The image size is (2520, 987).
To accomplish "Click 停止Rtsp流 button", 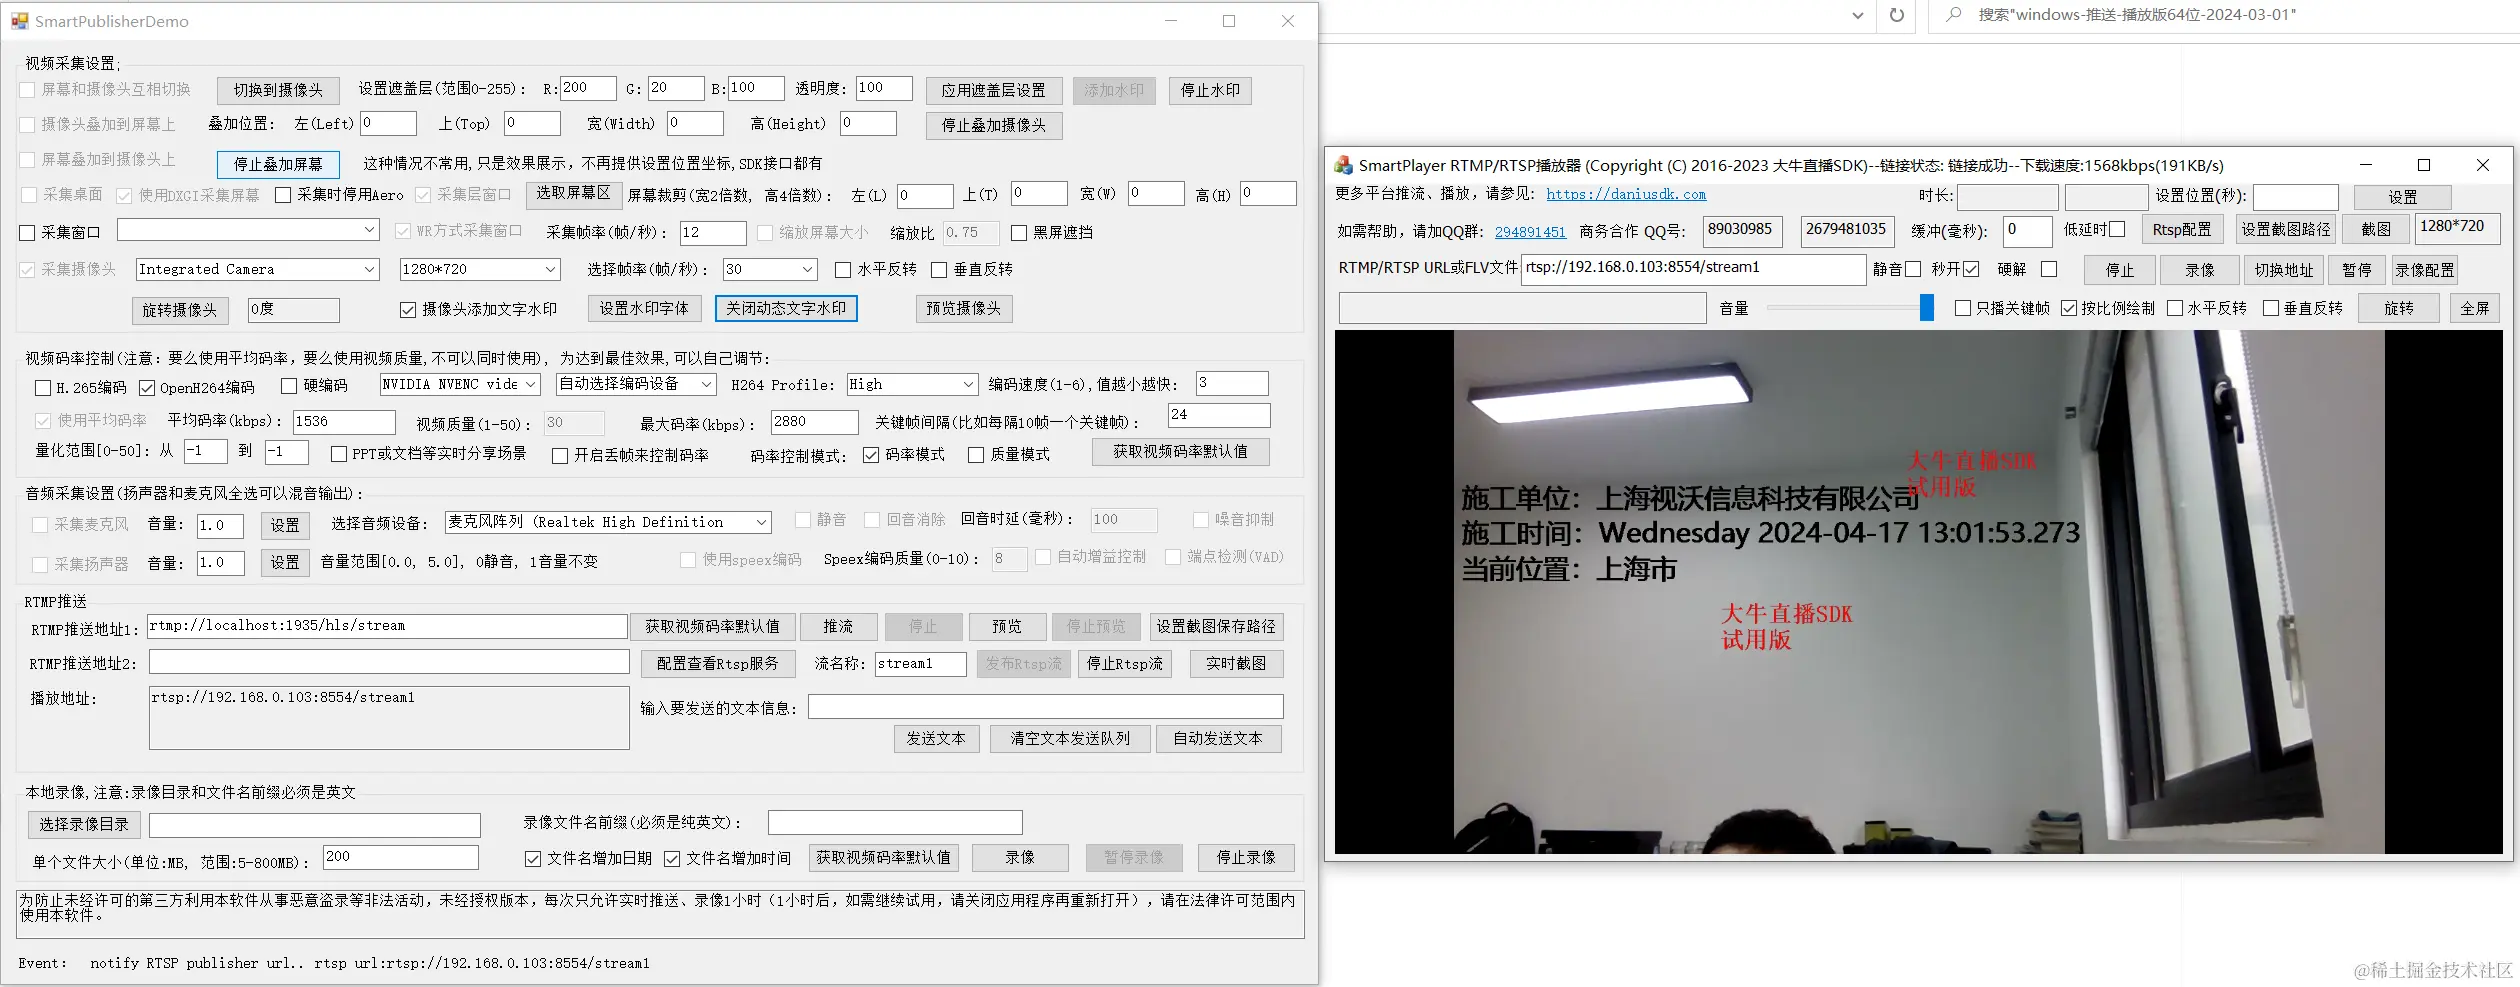I will click(1125, 664).
